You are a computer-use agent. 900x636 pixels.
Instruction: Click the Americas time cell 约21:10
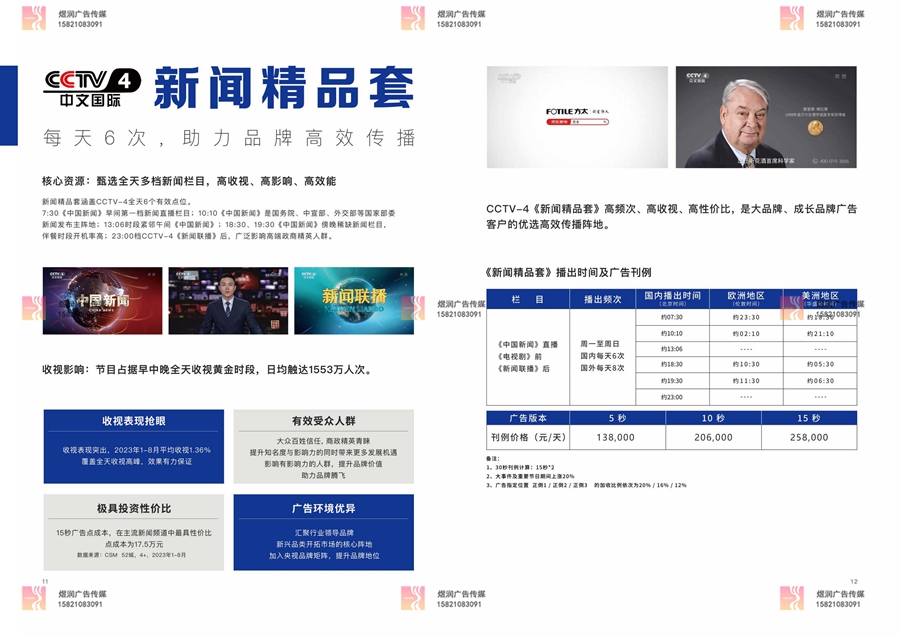click(820, 333)
